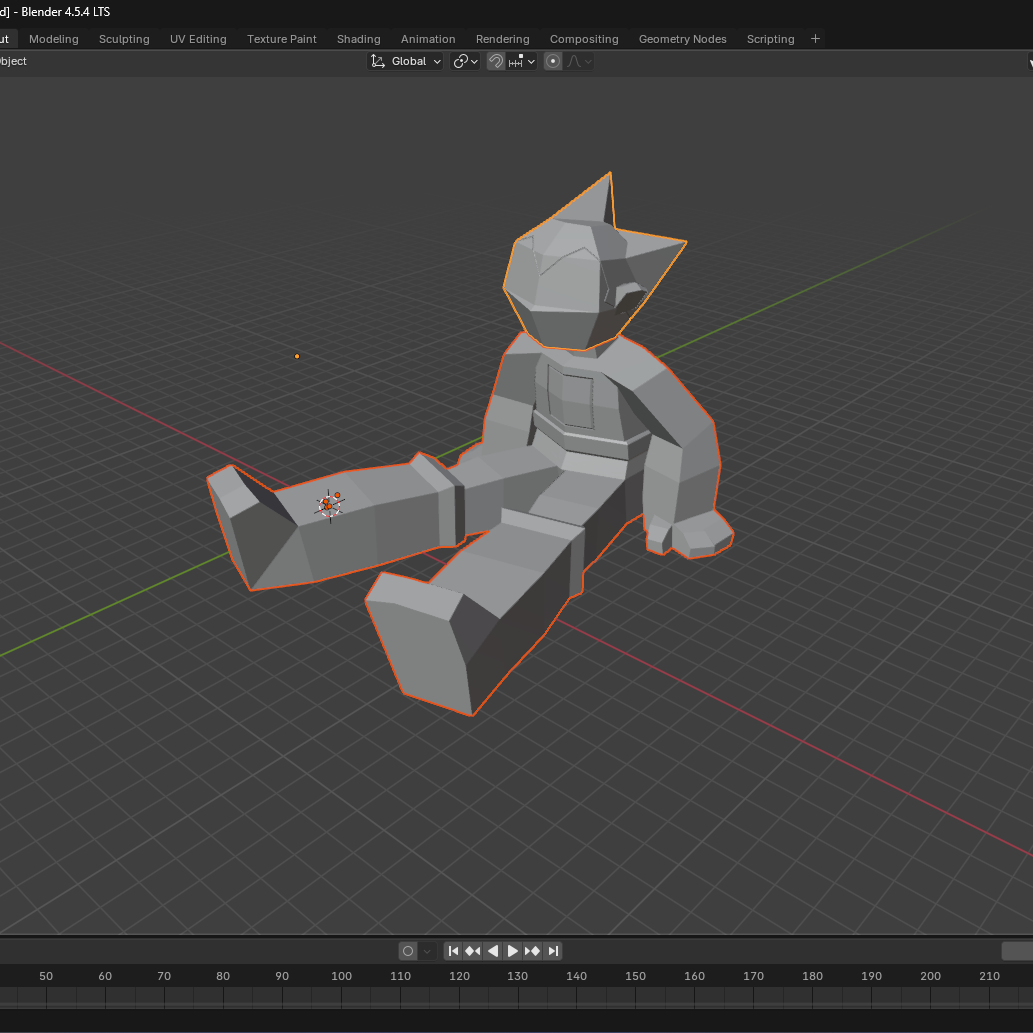Toggle snapping with the magnet icon
The image size is (1033, 1033).
coord(495,61)
